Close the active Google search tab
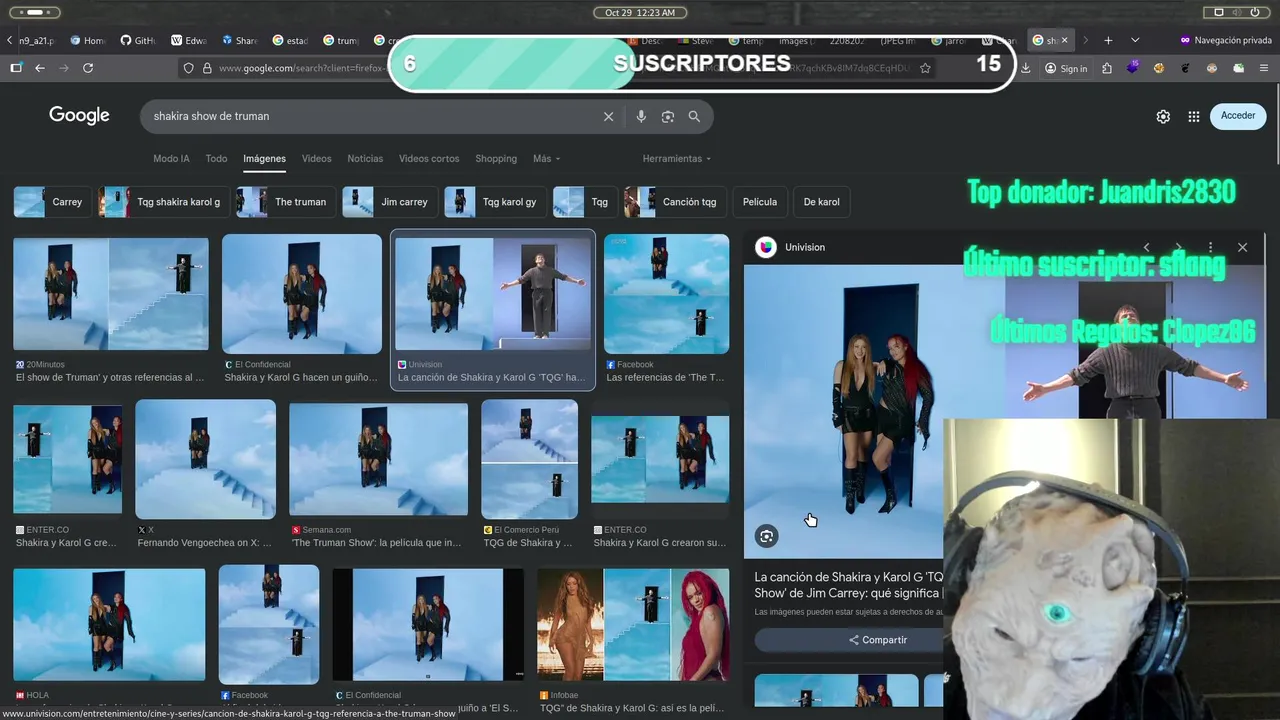The height and width of the screenshot is (720, 1280). pyautogui.click(x=1064, y=40)
